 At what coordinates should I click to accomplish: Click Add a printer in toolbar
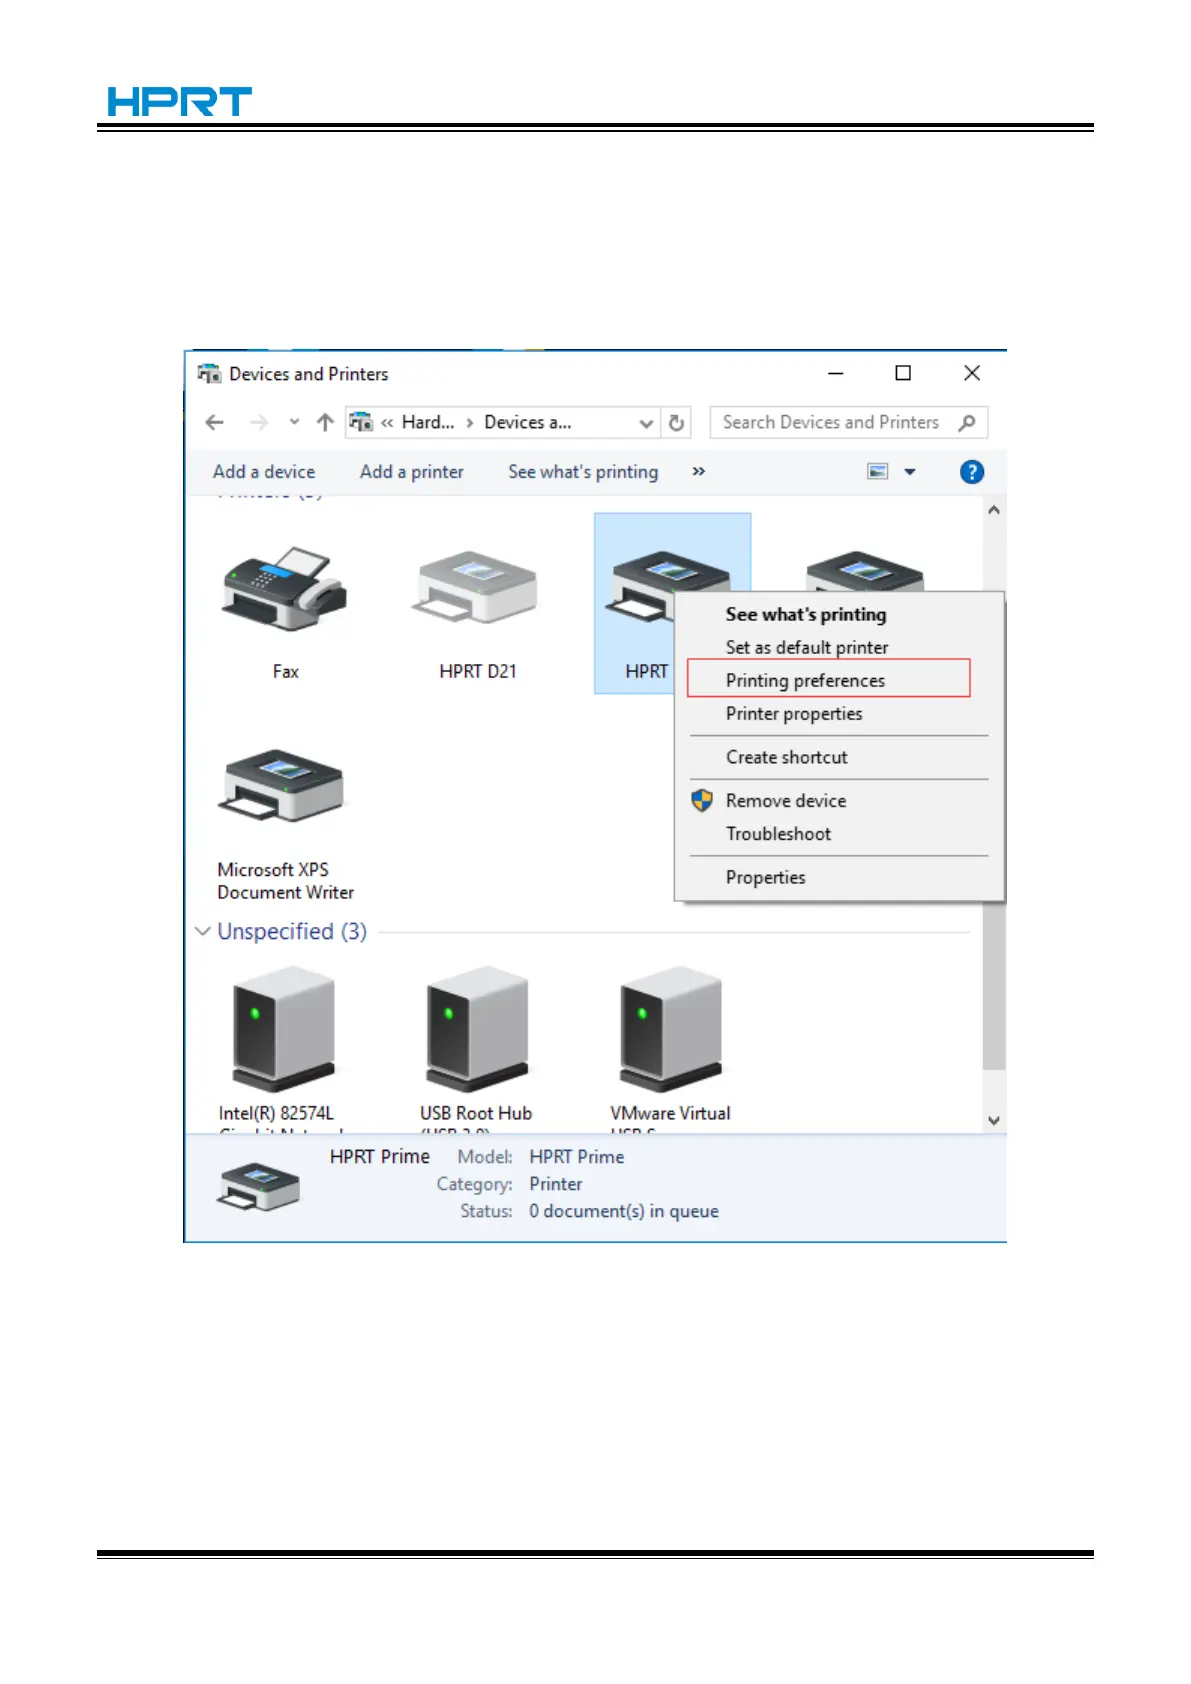[x=412, y=472]
